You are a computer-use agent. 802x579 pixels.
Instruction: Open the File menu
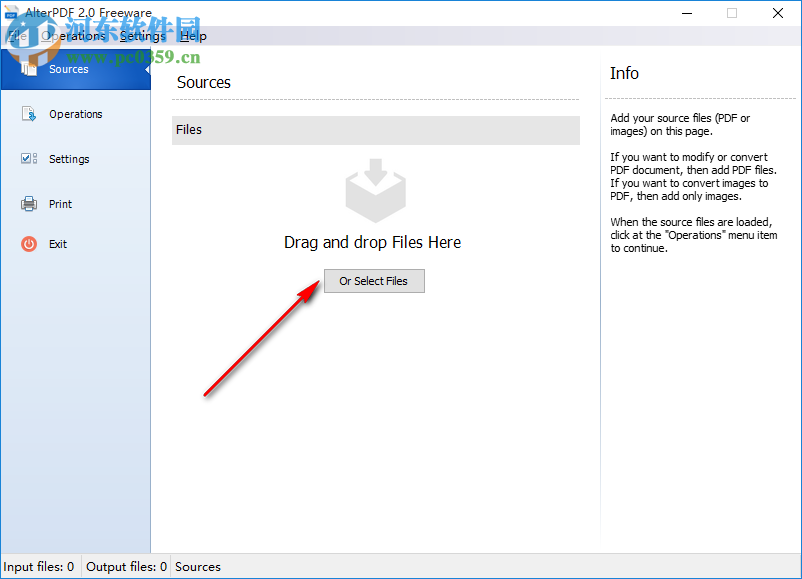pos(16,35)
